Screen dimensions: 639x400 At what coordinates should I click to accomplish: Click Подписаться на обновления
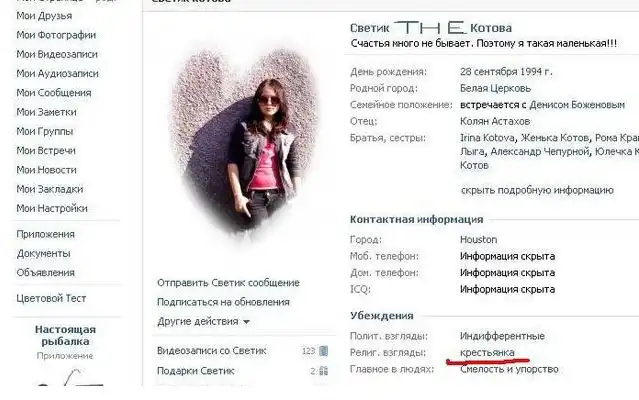(x=223, y=302)
